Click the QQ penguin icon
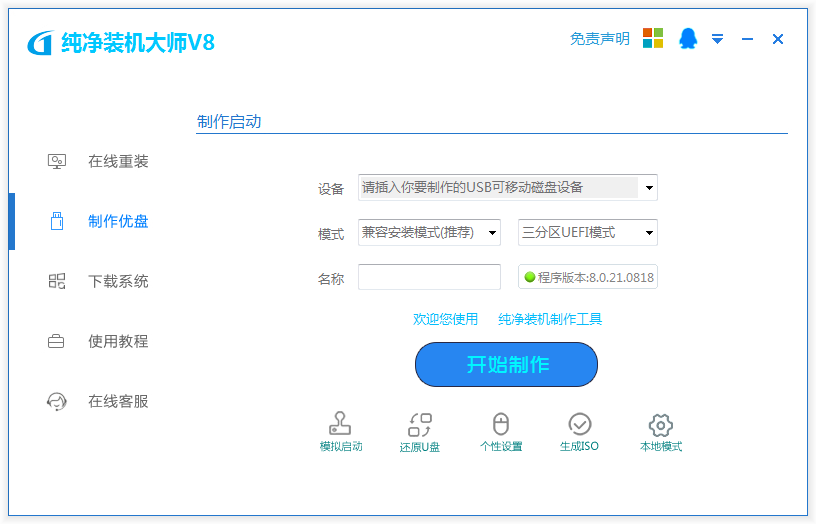Image resolution: width=816 pixels, height=524 pixels. (x=688, y=39)
